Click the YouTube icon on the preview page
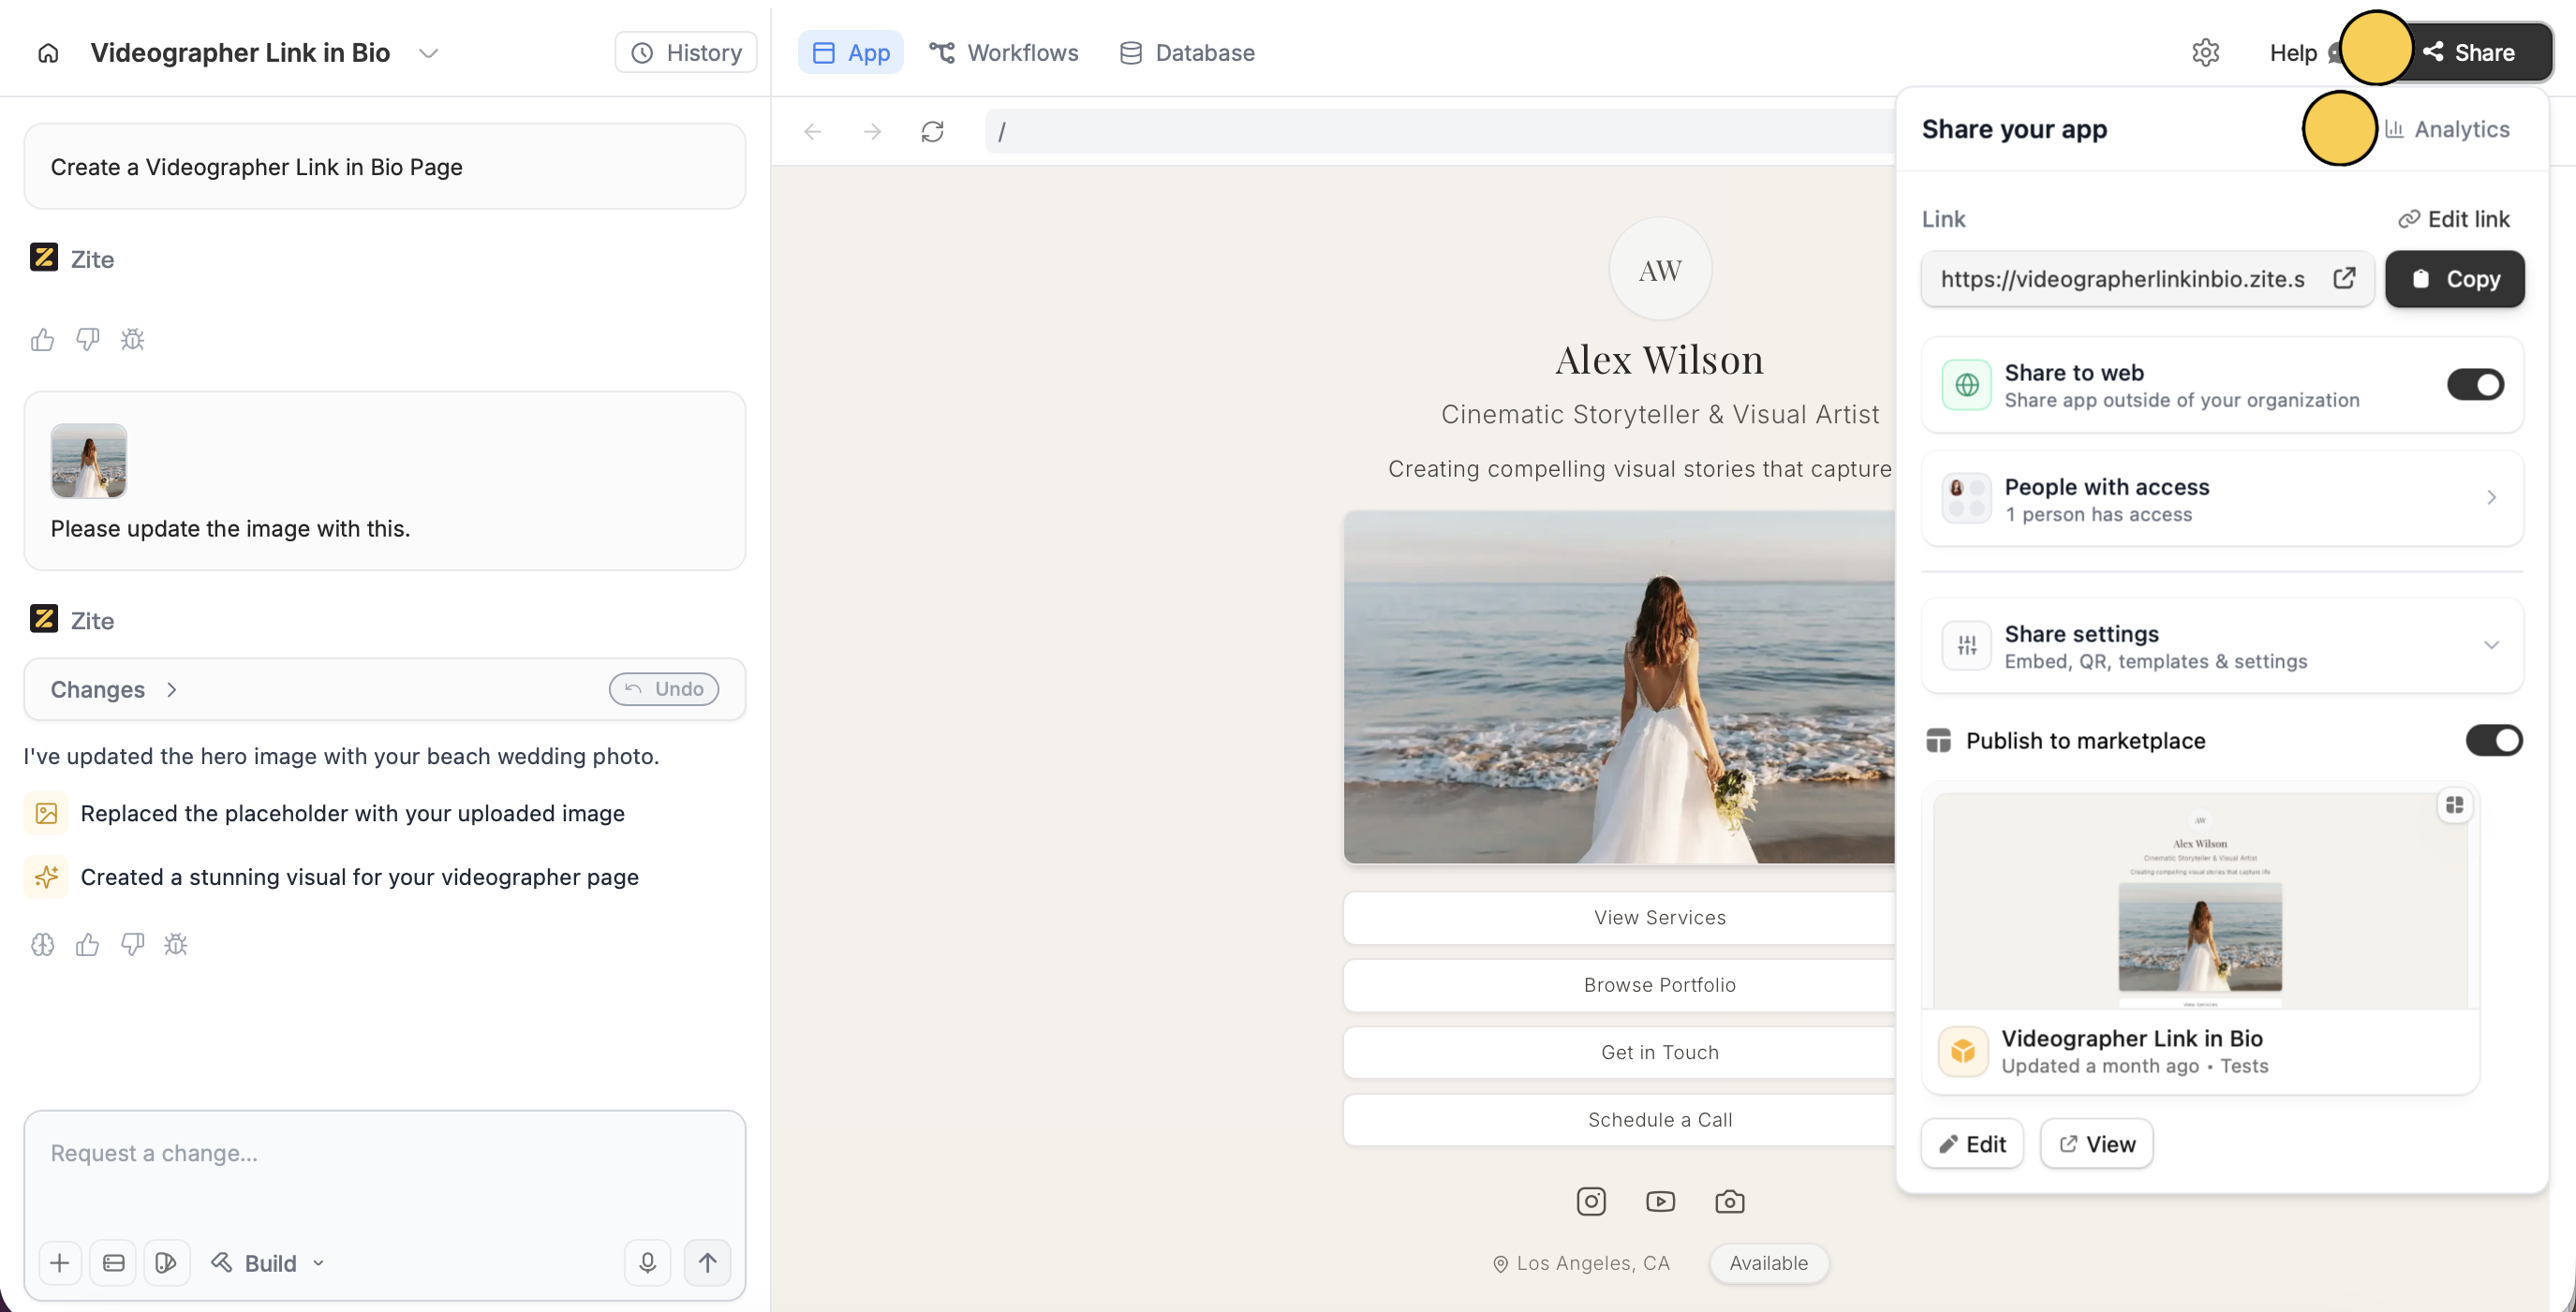 tap(1660, 1201)
